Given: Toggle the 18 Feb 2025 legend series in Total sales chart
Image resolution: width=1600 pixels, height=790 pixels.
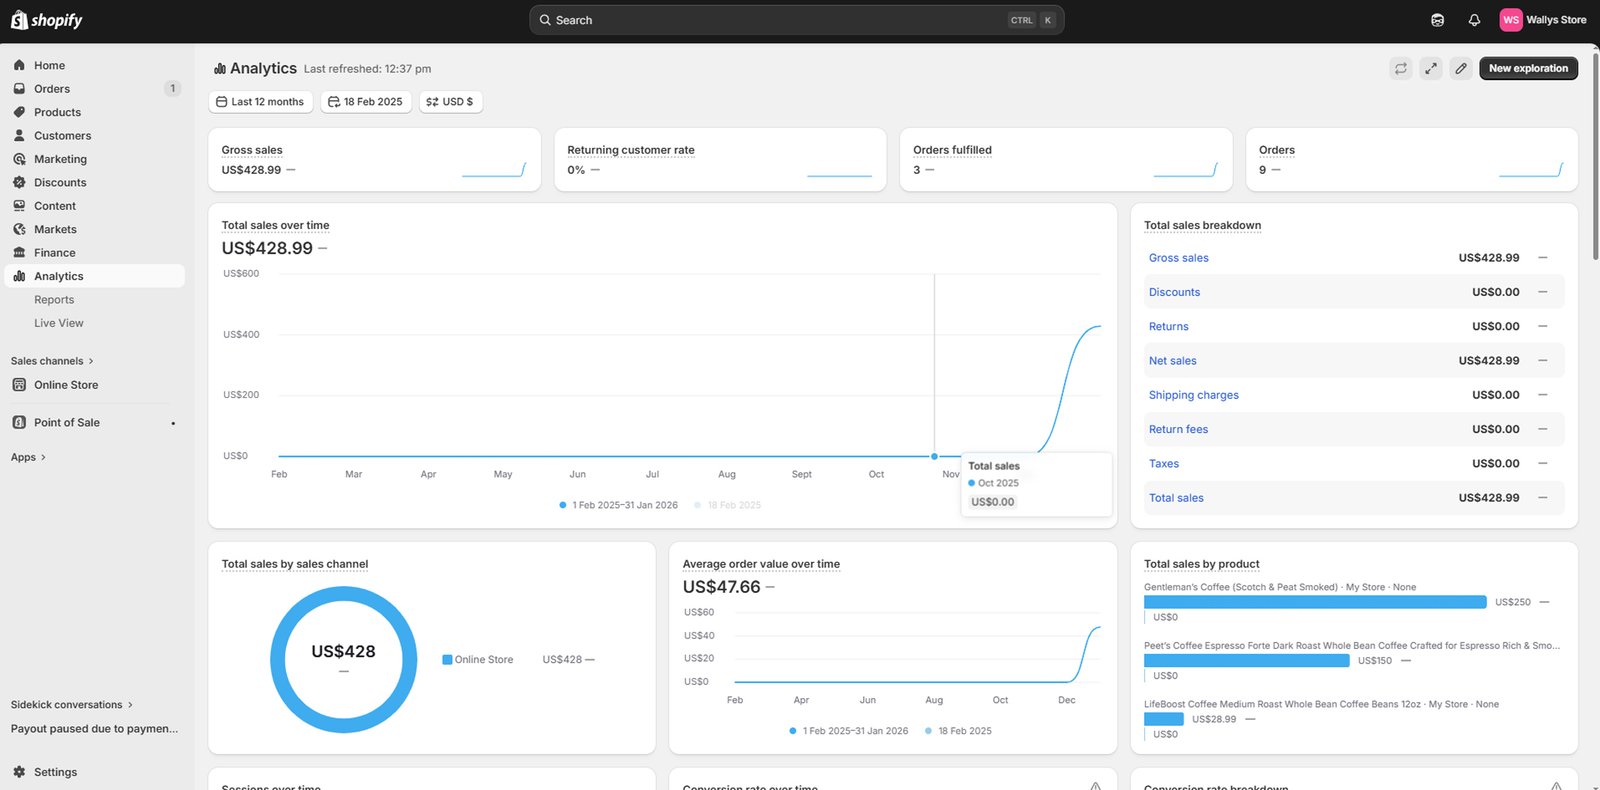Looking at the screenshot, I should [733, 505].
